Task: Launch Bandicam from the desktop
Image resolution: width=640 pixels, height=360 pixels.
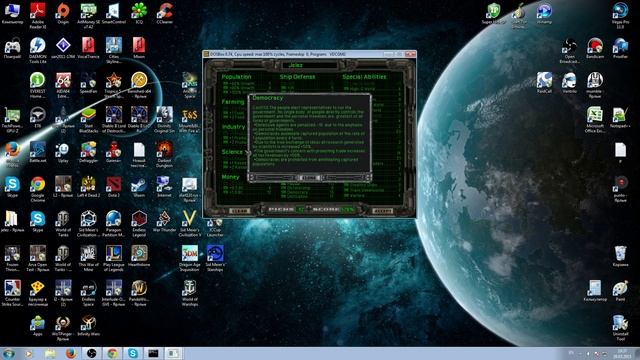Action: click(x=595, y=48)
